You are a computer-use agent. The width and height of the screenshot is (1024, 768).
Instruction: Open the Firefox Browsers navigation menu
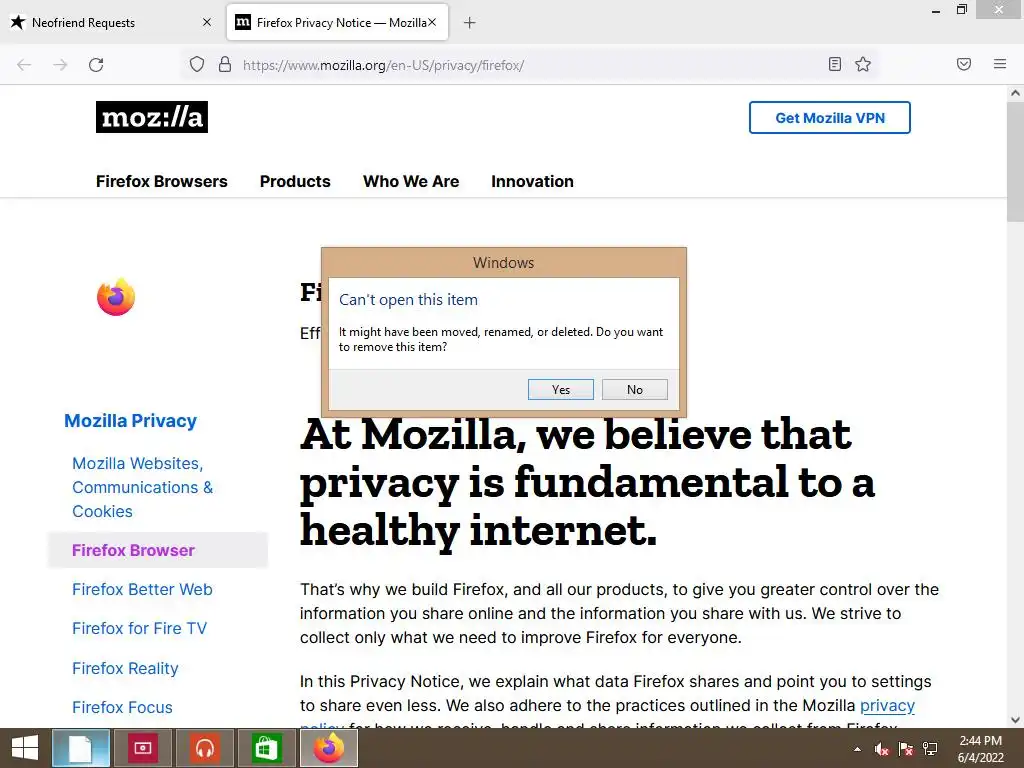[162, 182]
